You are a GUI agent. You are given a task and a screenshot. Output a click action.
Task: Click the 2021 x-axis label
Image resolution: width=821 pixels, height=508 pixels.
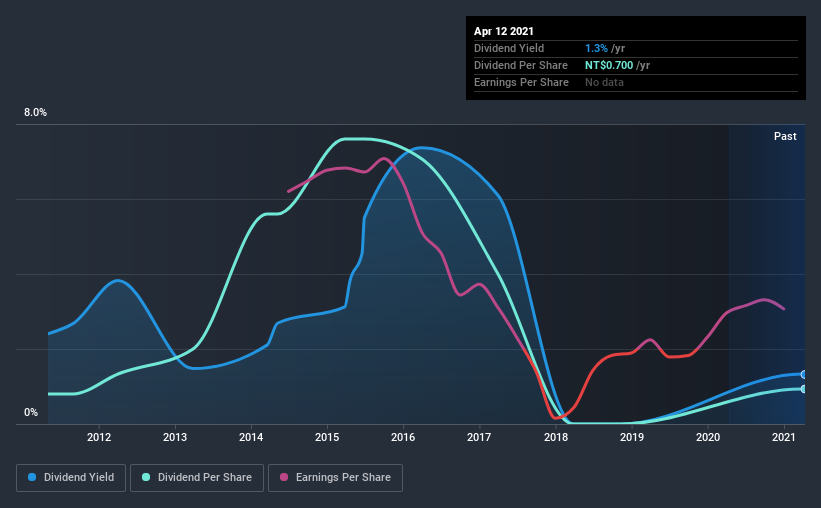coord(784,437)
